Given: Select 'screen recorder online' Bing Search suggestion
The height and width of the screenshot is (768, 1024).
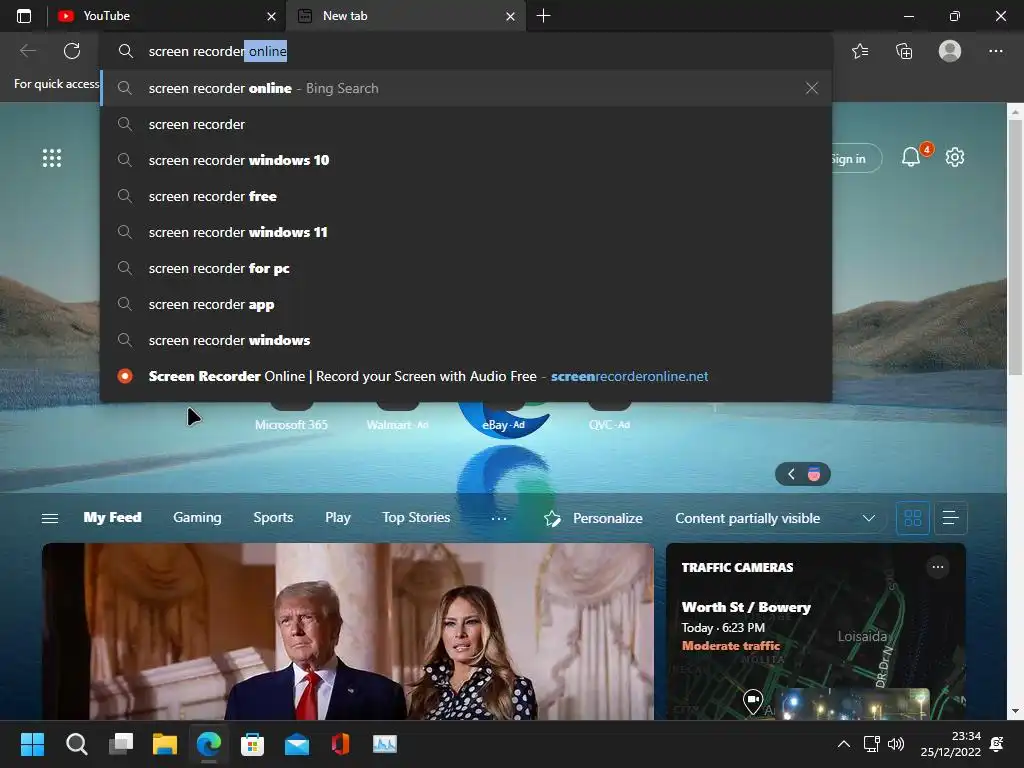Looking at the screenshot, I should pyautogui.click(x=466, y=88).
